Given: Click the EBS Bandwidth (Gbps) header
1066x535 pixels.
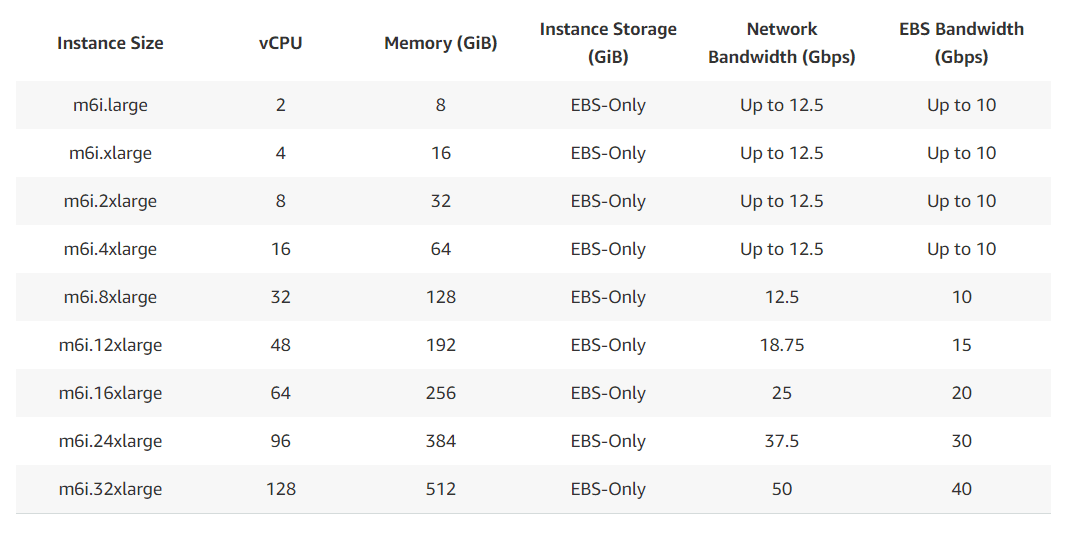Looking at the screenshot, I should (x=961, y=43).
